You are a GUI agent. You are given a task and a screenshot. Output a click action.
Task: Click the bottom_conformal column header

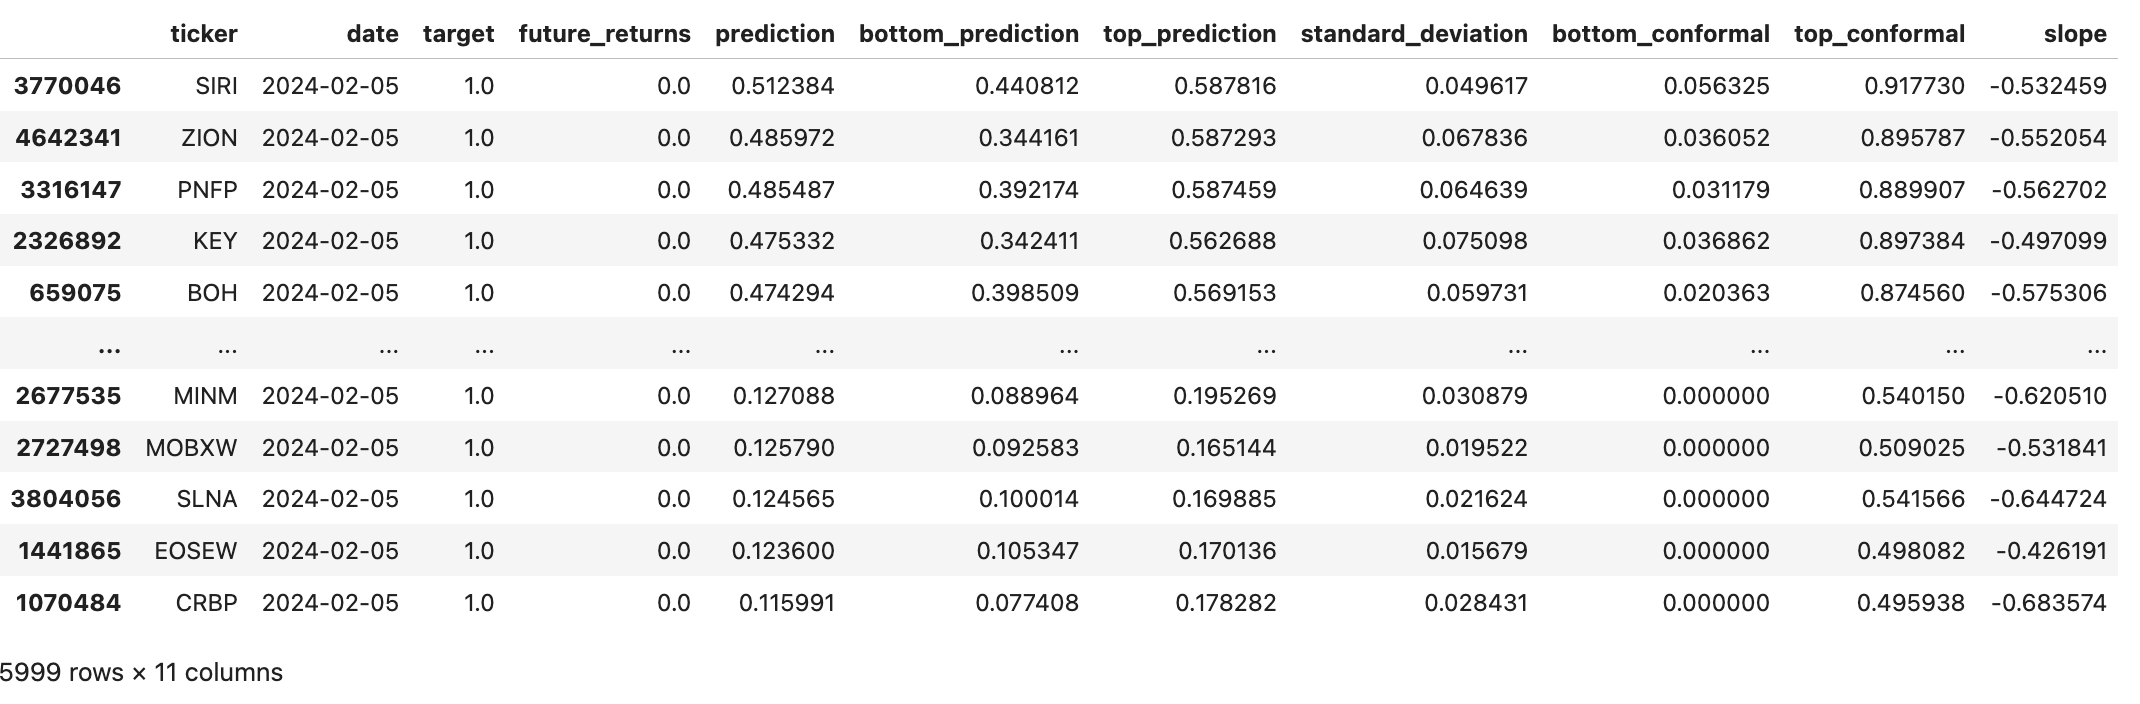[x=1660, y=34]
